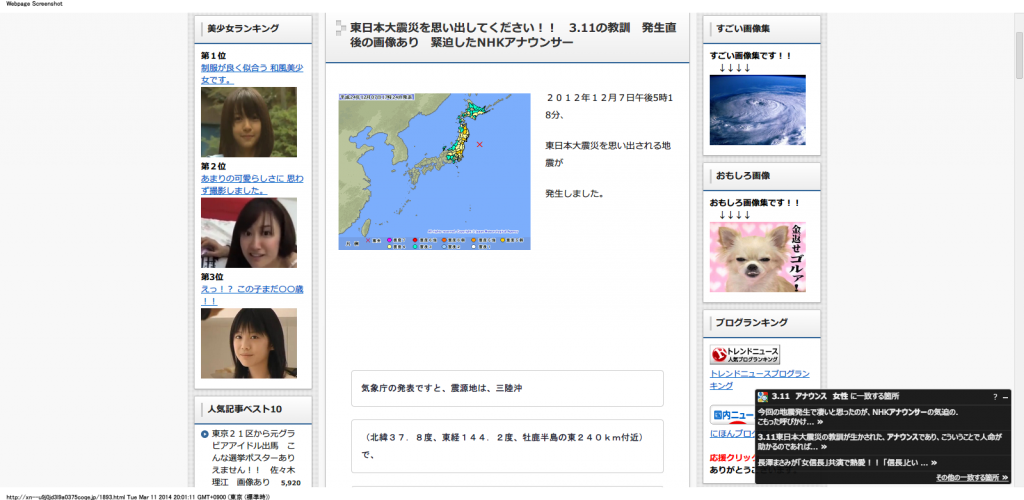Open link えっ!? この子まだ〇〇歳!!
This screenshot has width=1024, height=500.
click(x=252, y=294)
